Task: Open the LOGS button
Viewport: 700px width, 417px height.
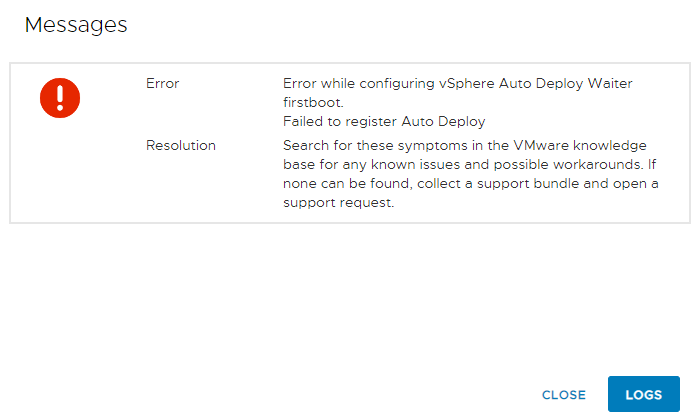Action: click(643, 395)
